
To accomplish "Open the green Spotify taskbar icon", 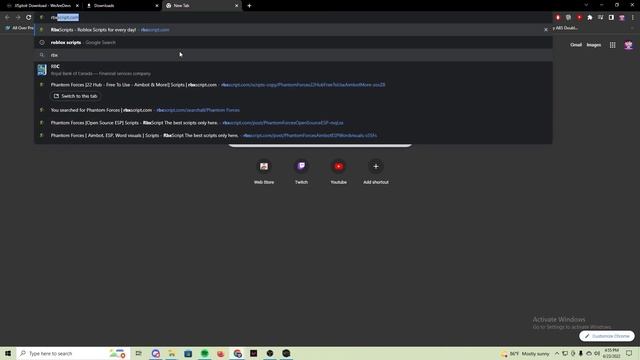I will 204,353.
